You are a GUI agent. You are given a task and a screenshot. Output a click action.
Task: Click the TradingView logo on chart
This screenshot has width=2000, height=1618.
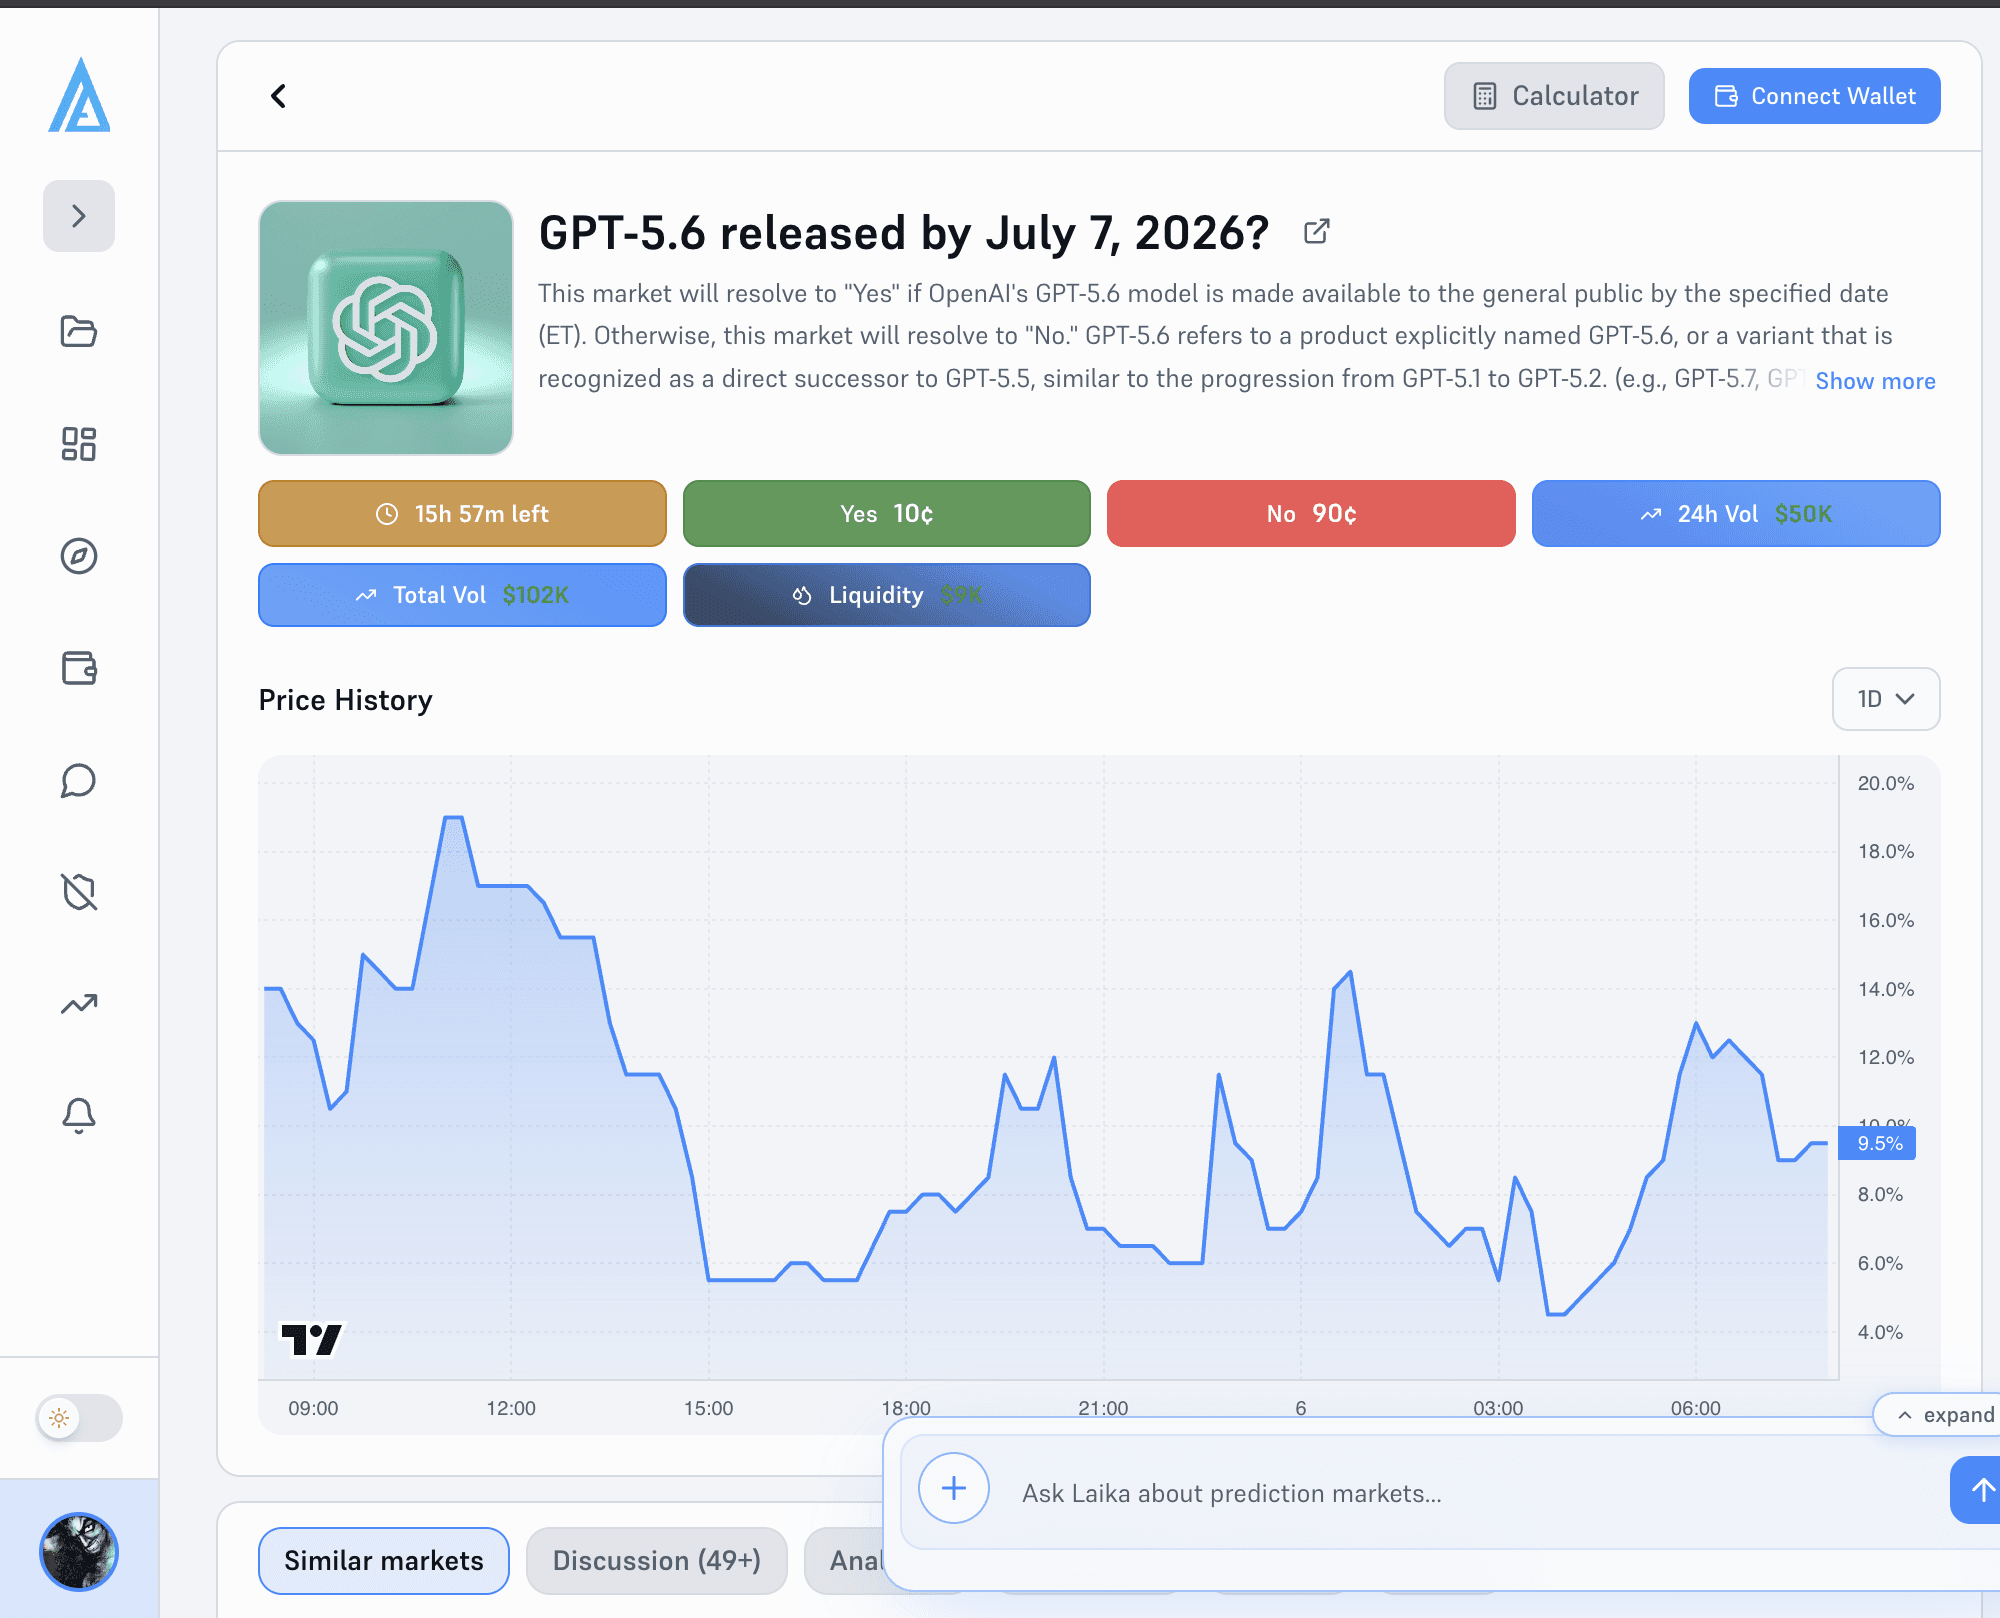[x=311, y=1340]
